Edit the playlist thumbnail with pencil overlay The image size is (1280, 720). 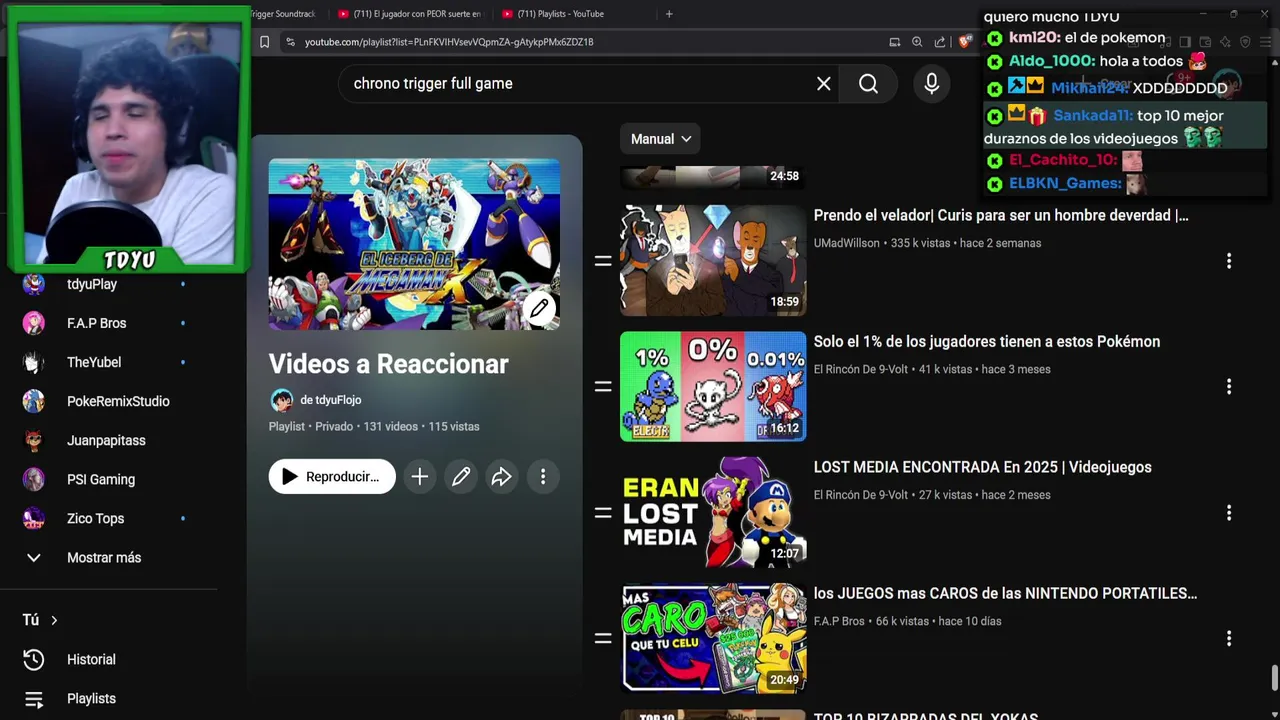click(x=539, y=308)
